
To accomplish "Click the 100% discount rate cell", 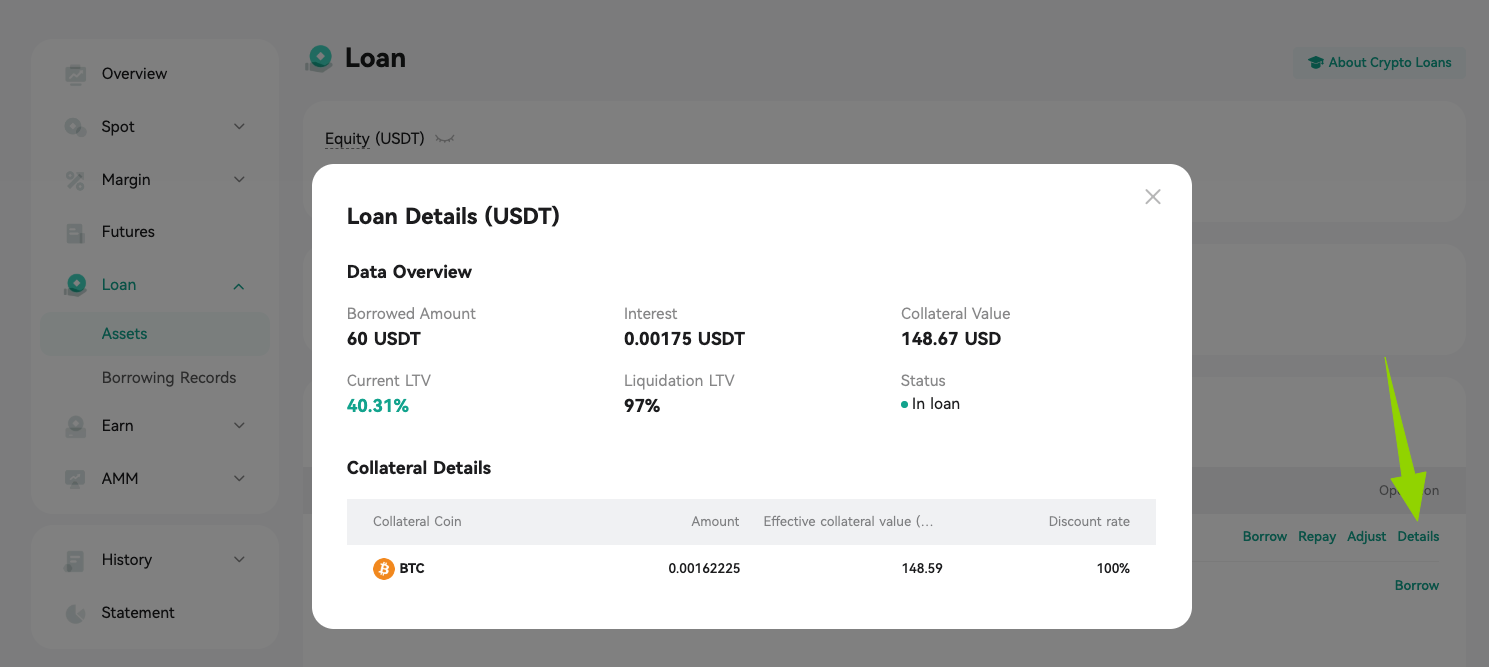I will coord(1113,569).
